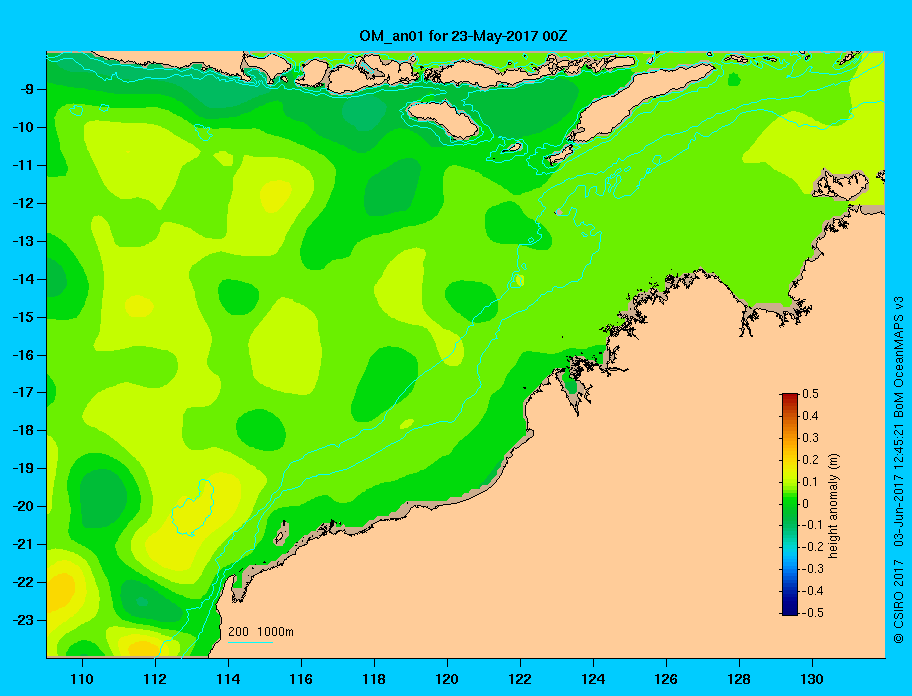Click latitude axis label -11
The height and width of the screenshot is (696, 912).
pyautogui.click(x=22, y=165)
